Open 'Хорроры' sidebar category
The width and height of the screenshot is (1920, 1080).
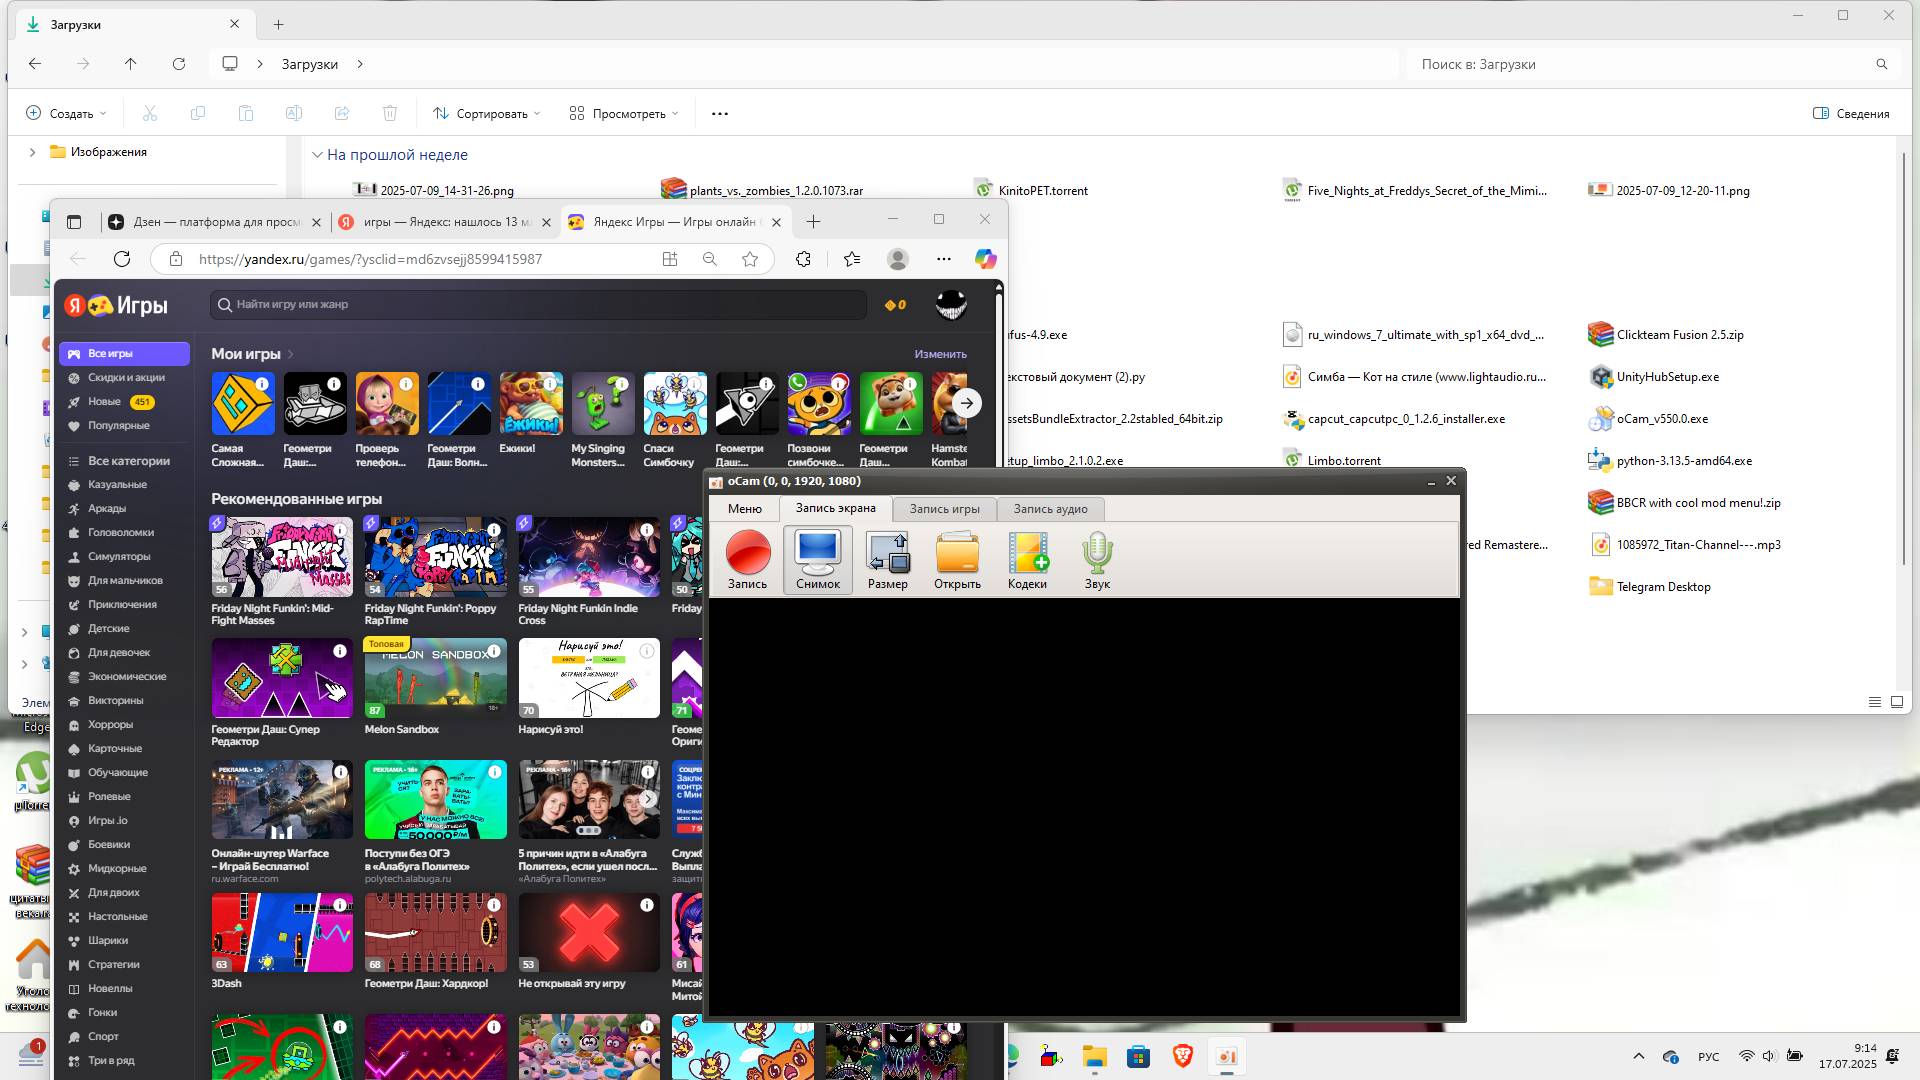click(109, 725)
